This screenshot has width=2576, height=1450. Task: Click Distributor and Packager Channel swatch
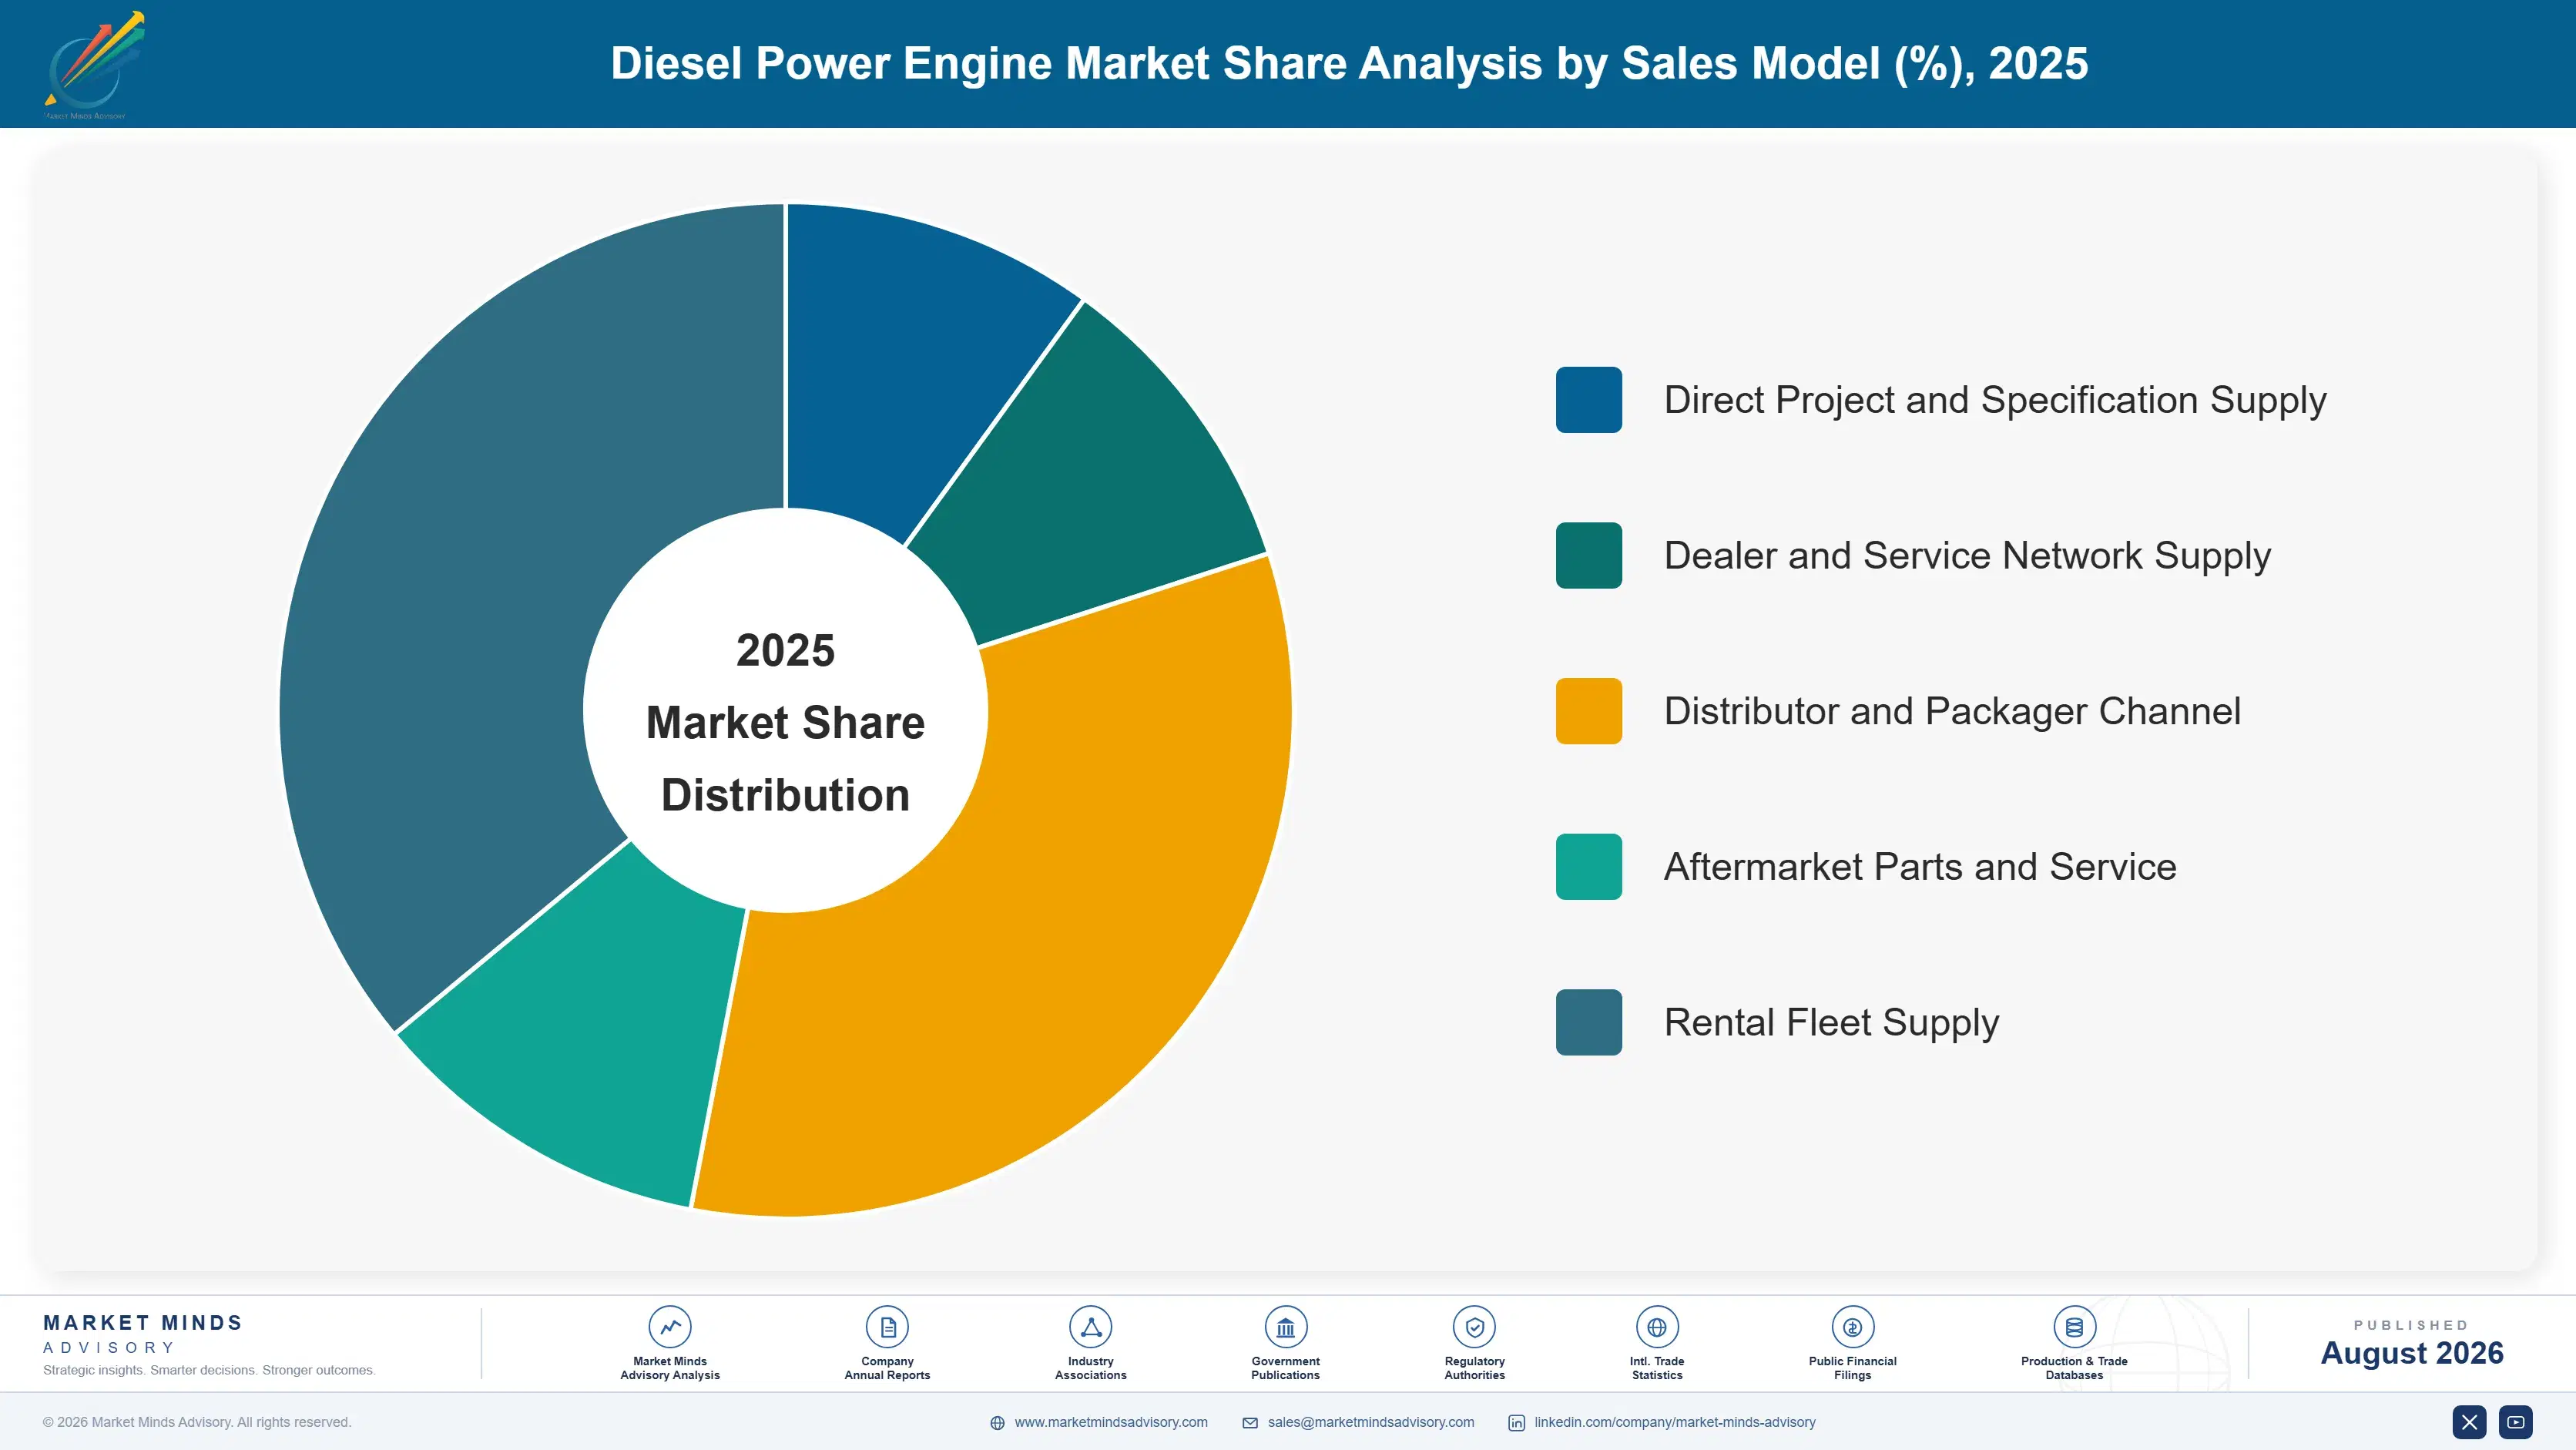[1588, 711]
